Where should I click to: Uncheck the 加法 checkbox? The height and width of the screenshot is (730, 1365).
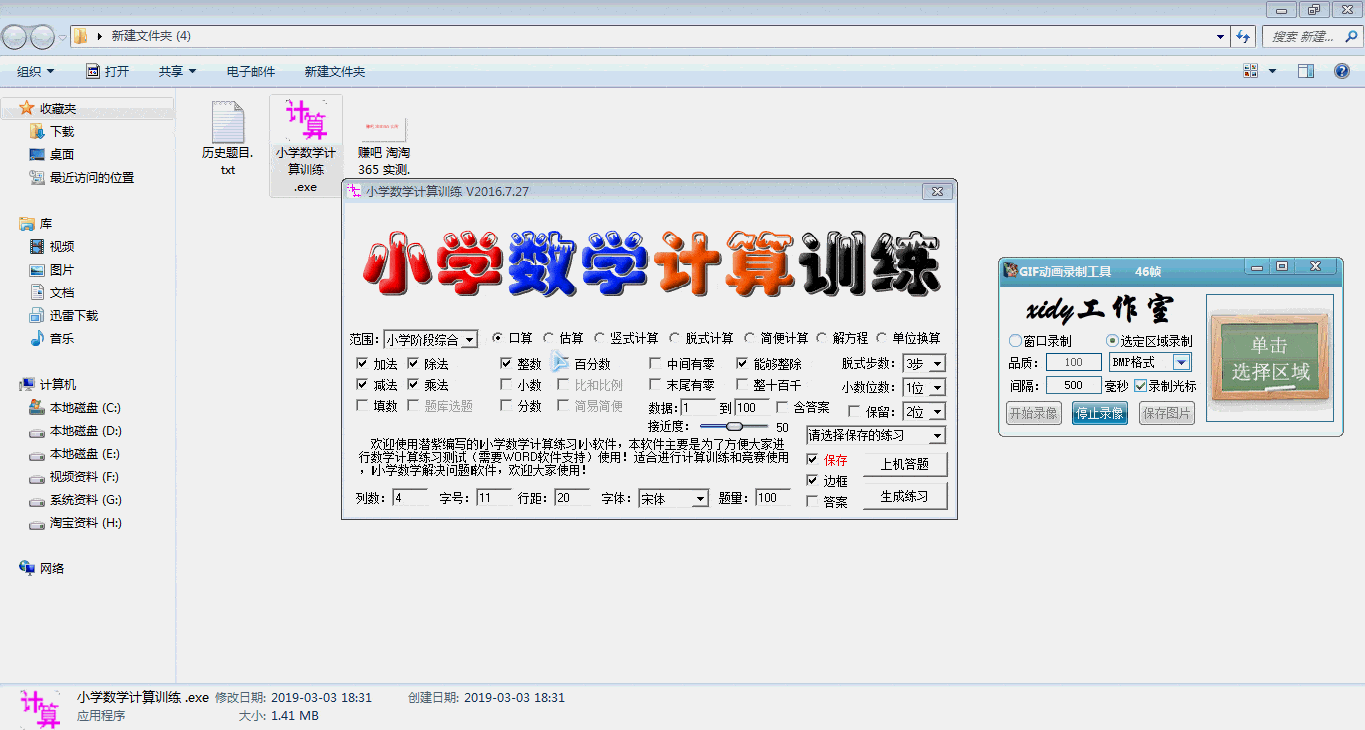(x=362, y=364)
